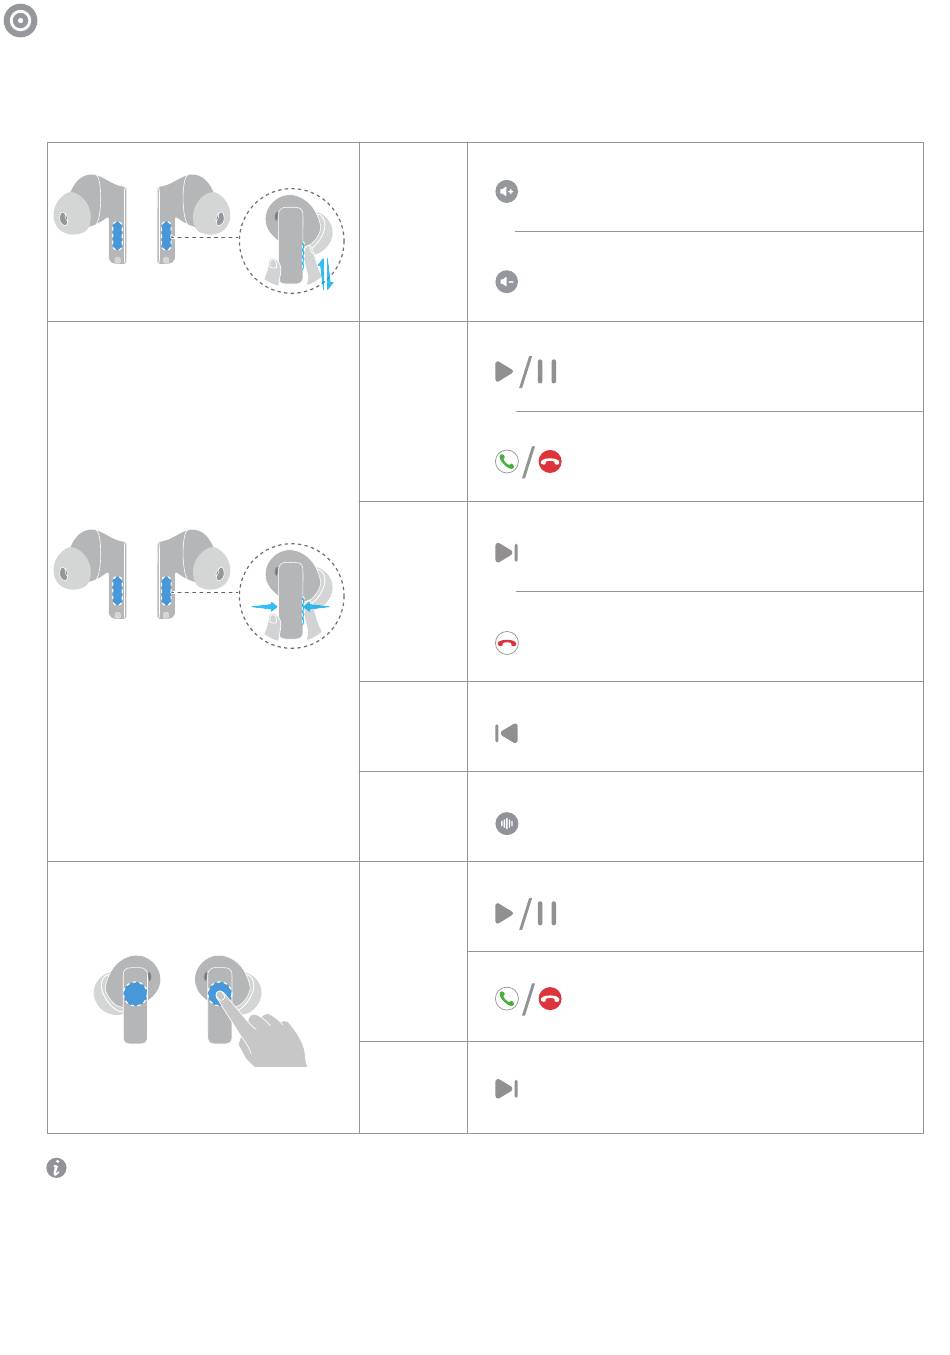
Task: Click the play icon beside the pinch illustration
Action: click(x=505, y=373)
